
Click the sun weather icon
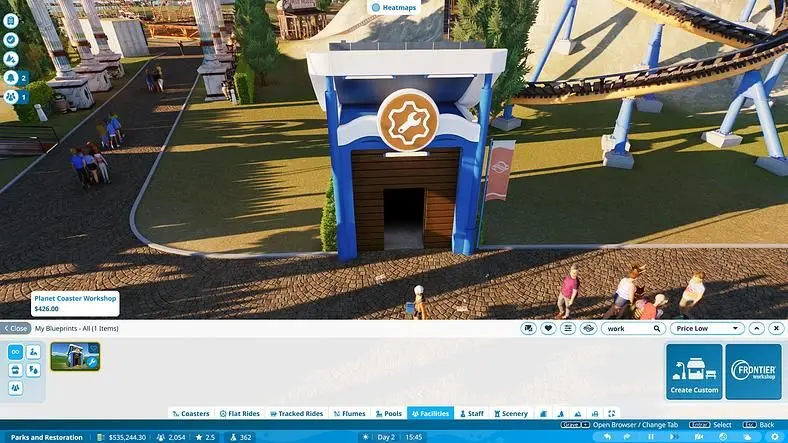point(365,437)
